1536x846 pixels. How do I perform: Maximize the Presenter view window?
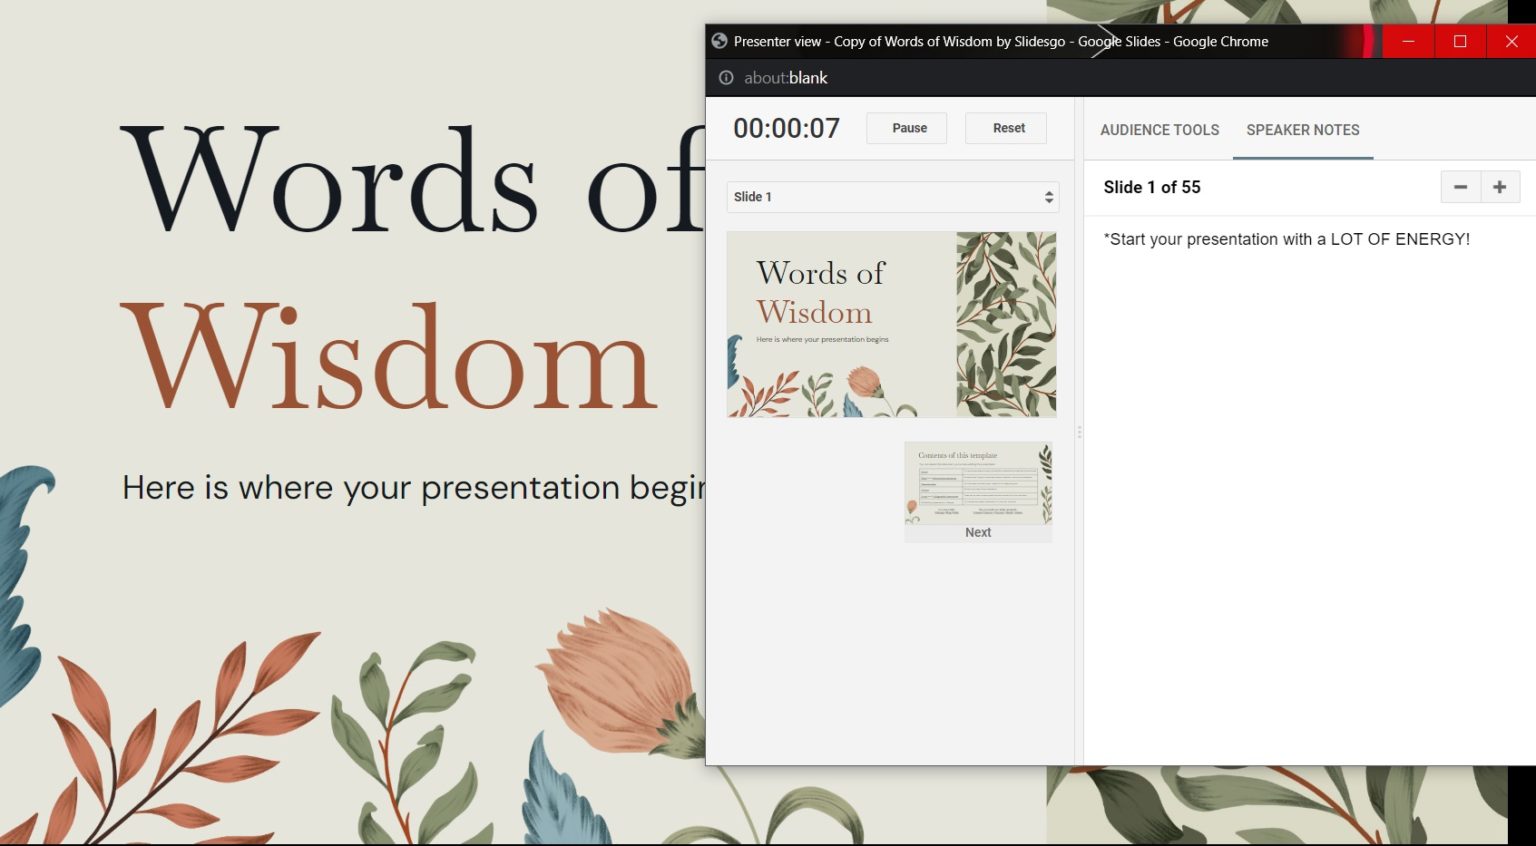click(x=1460, y=41)
